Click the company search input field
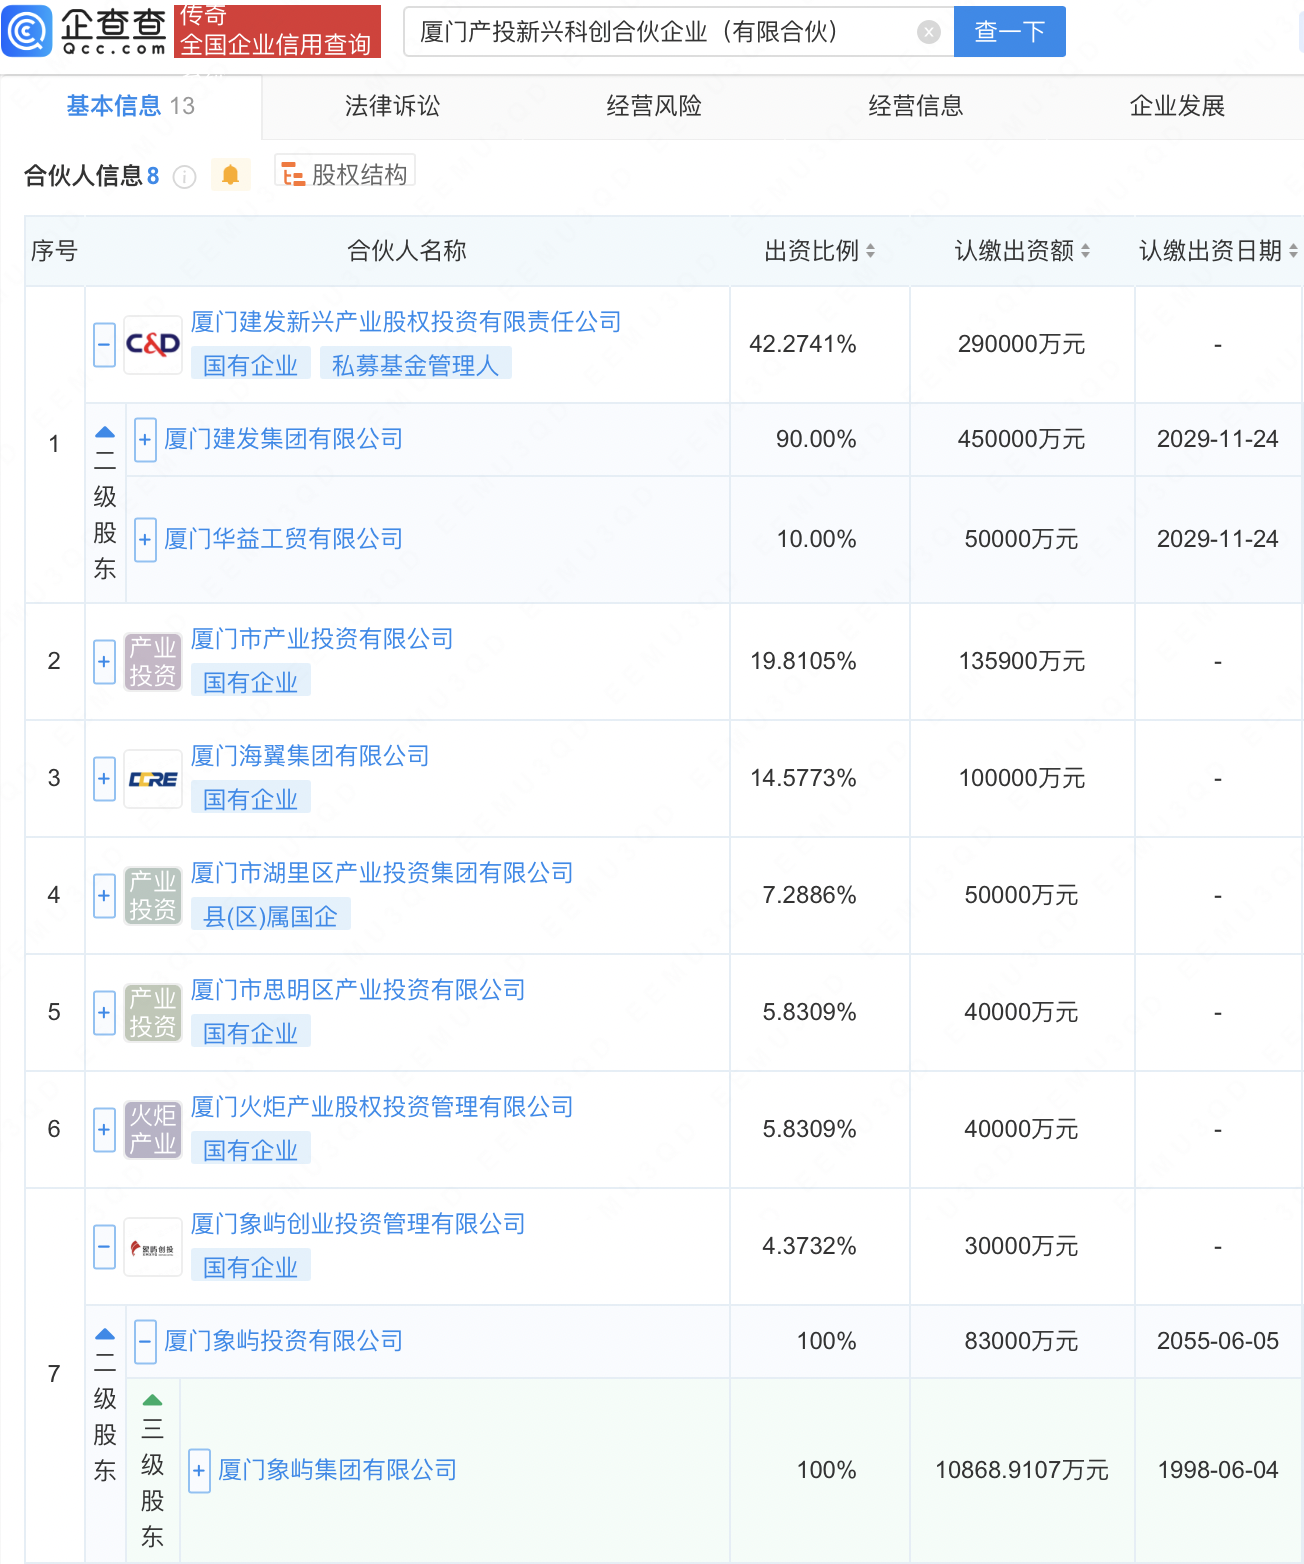The image size is (1304, 1564). 660,32
